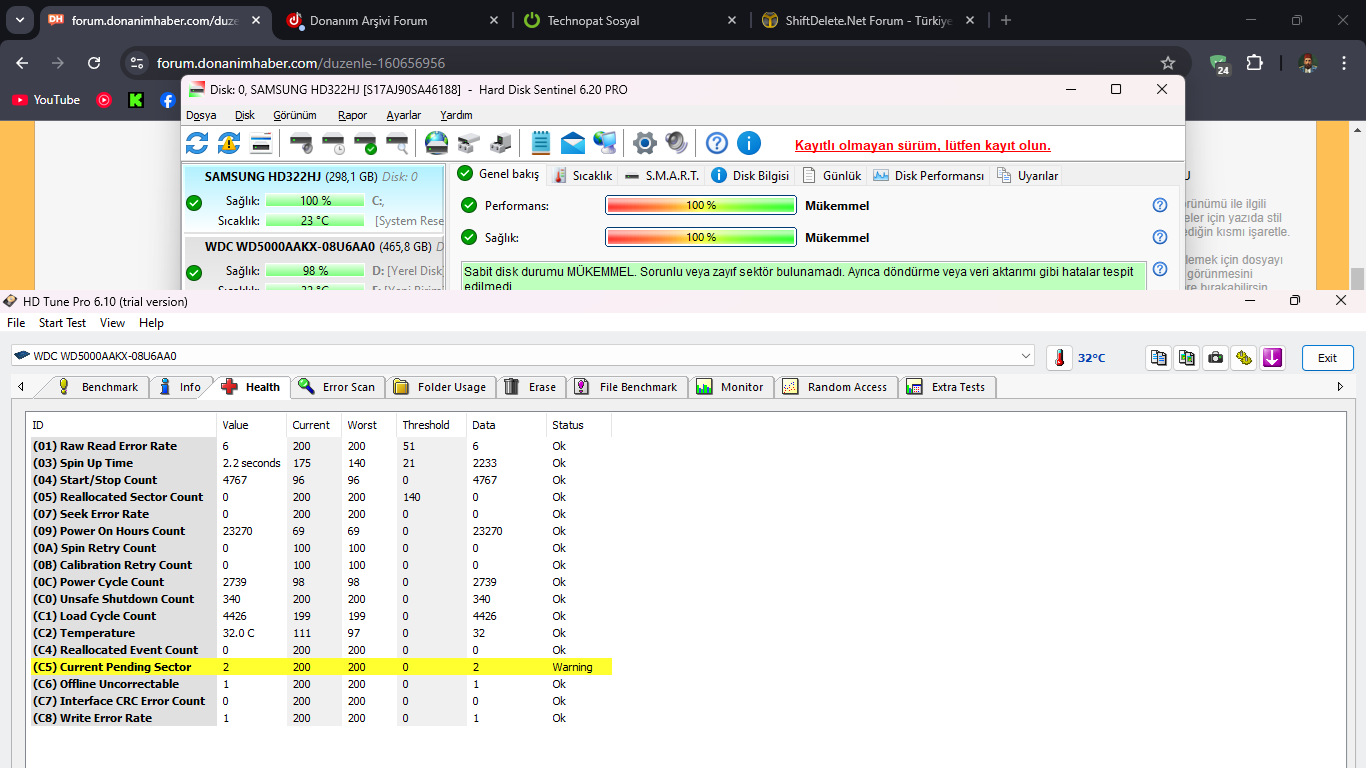Open the Ayarlar menu in Hard Disk Sentinel
The height and width of the screenshot is (768, 1366).
pos(404,115)
